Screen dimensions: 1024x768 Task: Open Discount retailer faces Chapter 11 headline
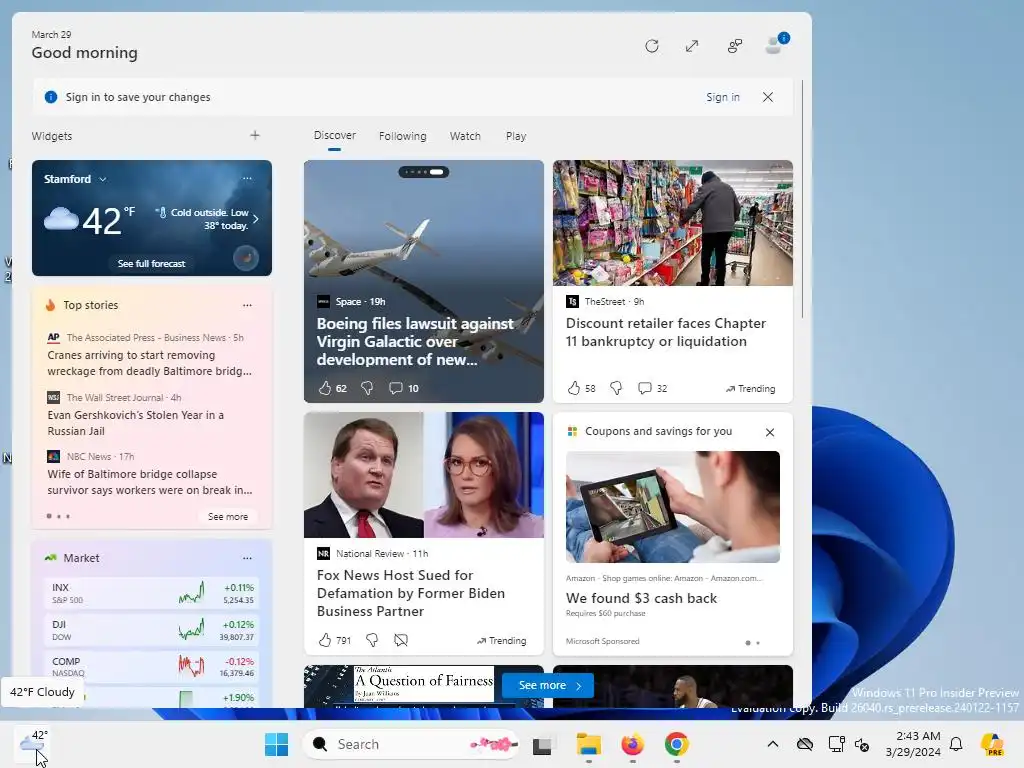pyautogui.click(x=665, y=332)
